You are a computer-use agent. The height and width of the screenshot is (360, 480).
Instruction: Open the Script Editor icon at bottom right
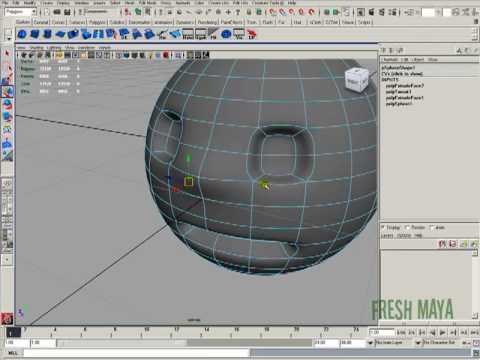(476, 353)
